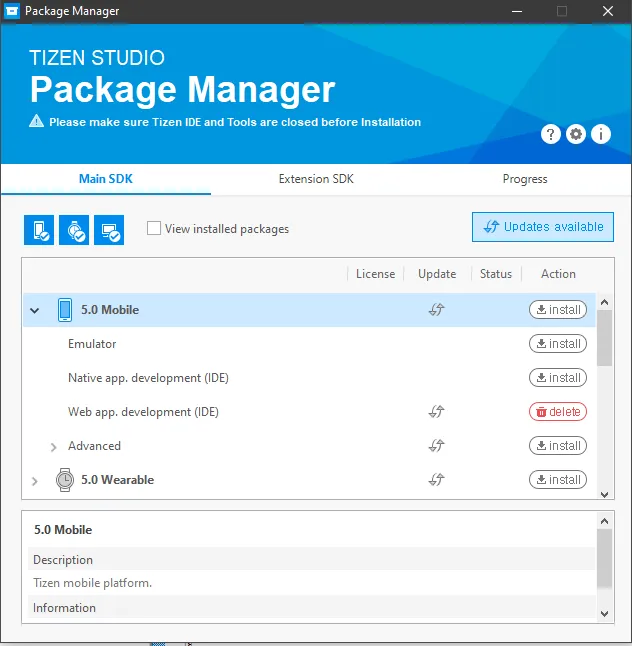Viewport: 632px width, 646px height.
Task: Click update icon for Web app. development
Action: (436, 412)
